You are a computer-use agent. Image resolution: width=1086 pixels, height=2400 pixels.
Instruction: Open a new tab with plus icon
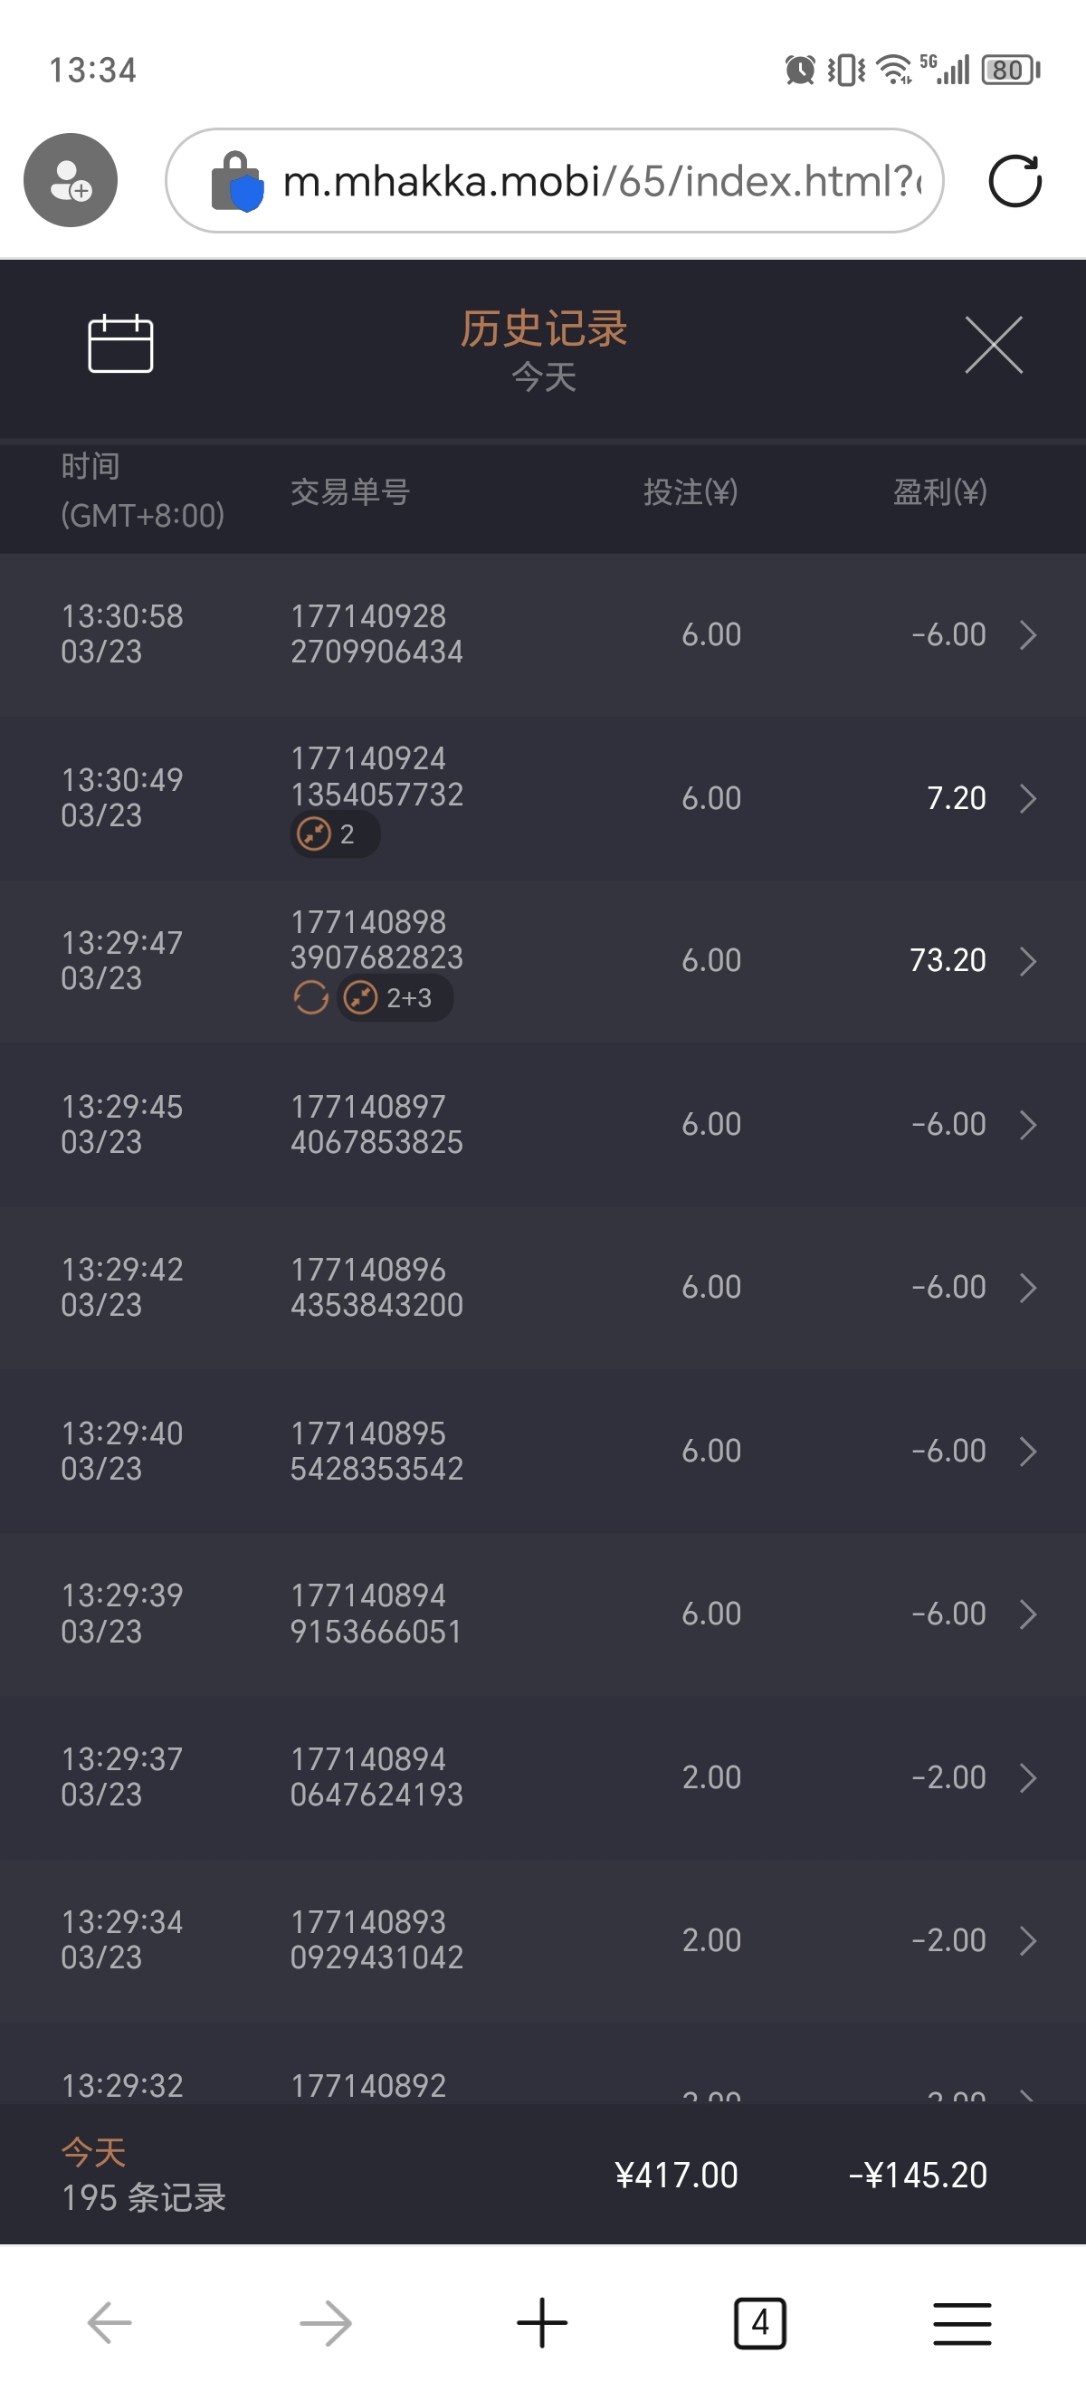(x=542, y=2322)
